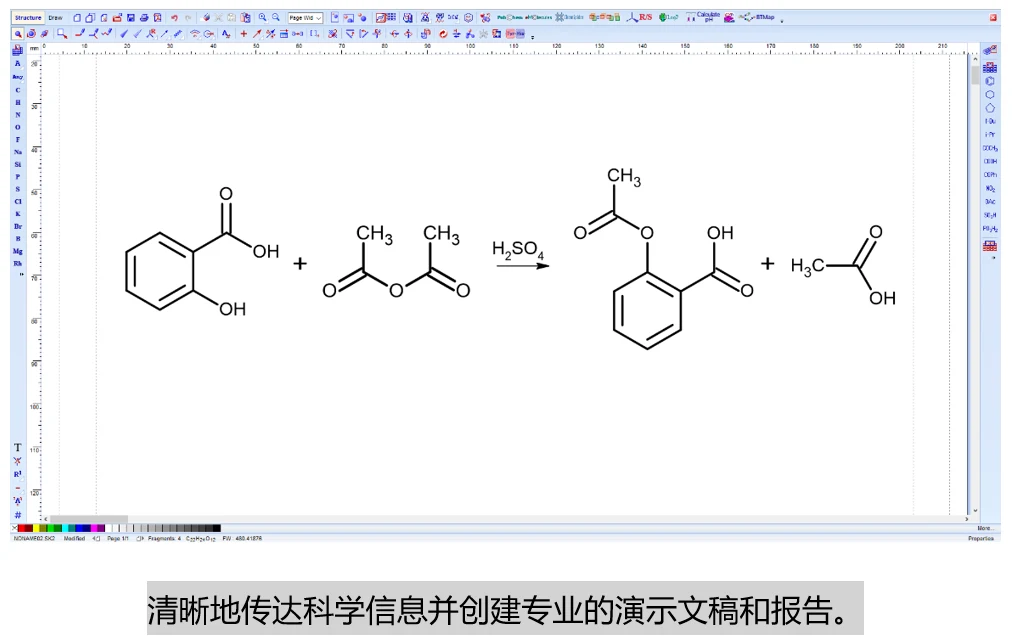Image resolution: width=1012 pixels, height=643 pixels.
Task: Select Magnesium (Mg) atom button
Action: tap(17, 251)
